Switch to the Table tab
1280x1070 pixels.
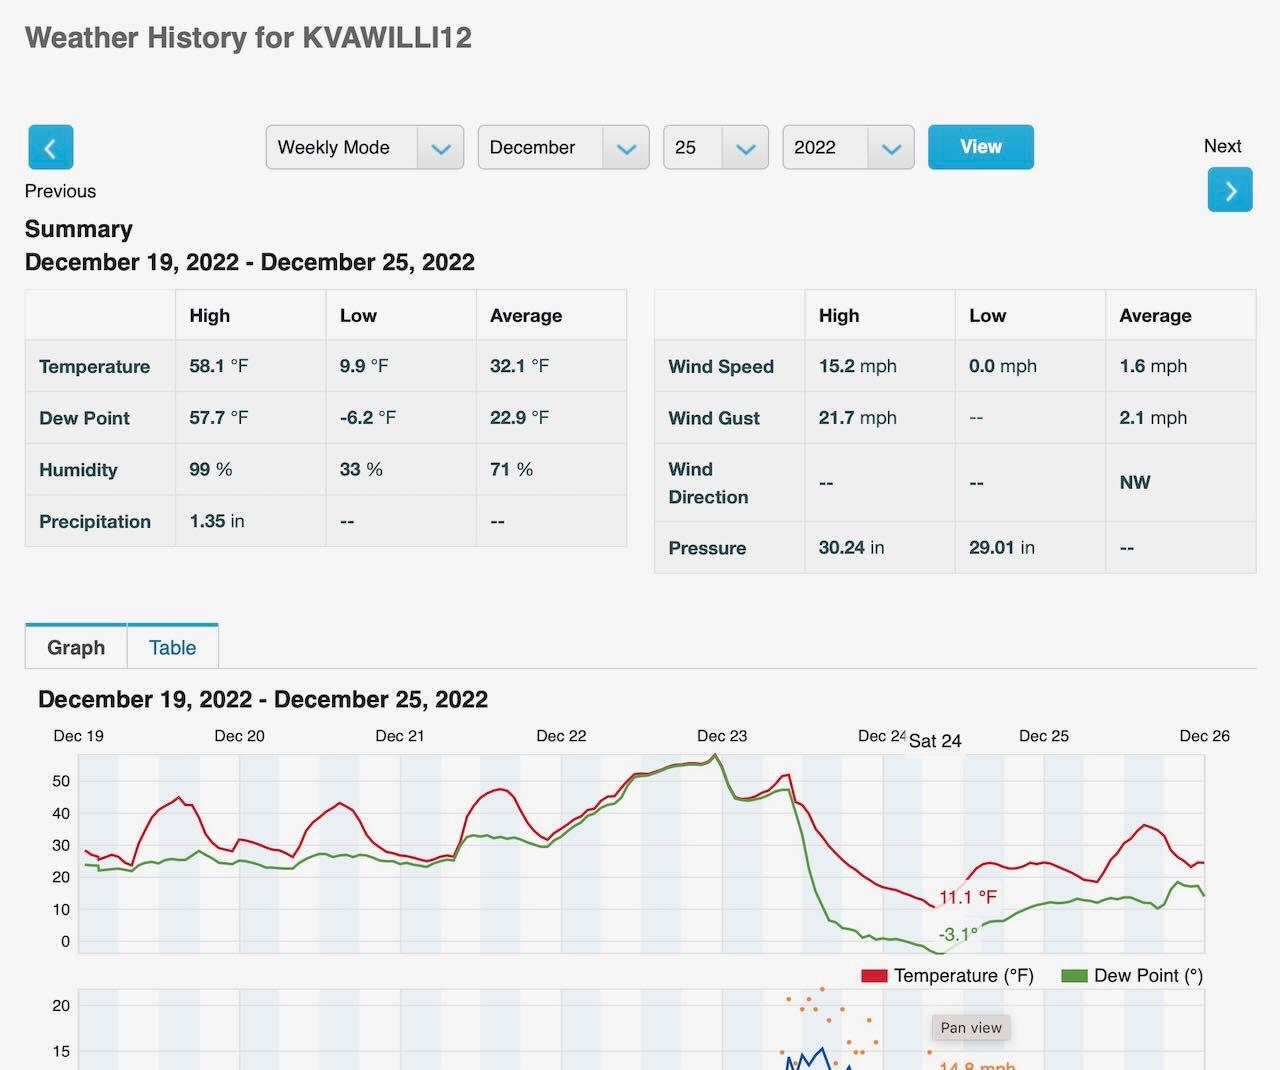(172, 647)
